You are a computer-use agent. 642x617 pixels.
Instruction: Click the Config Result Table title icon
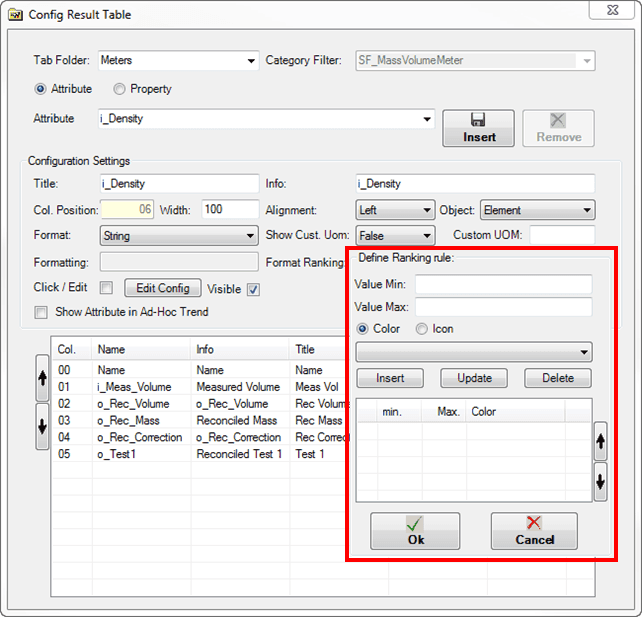(x=16, y=15)
